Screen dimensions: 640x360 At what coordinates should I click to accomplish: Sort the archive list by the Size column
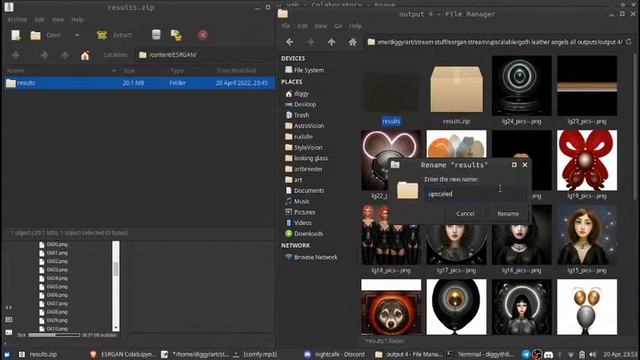[129, 71]
